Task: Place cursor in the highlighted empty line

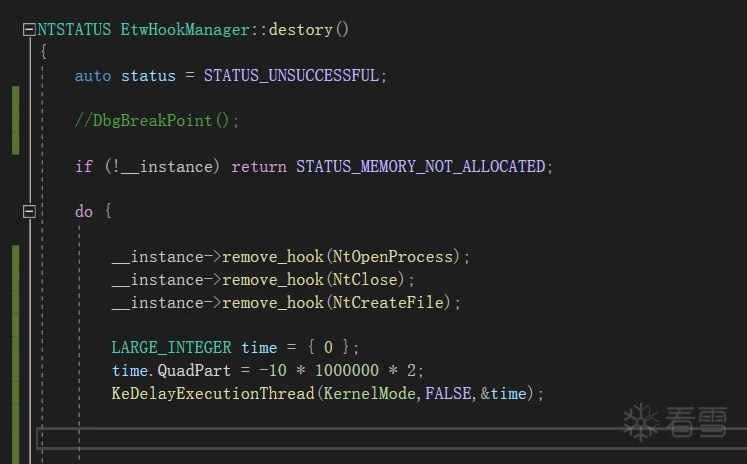Action: [x=392, y=439]
